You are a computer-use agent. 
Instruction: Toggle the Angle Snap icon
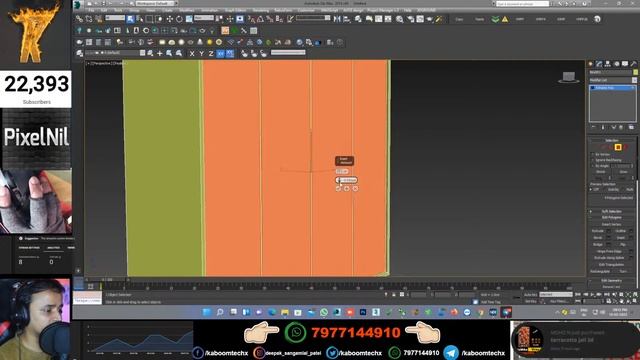(260, 19)
